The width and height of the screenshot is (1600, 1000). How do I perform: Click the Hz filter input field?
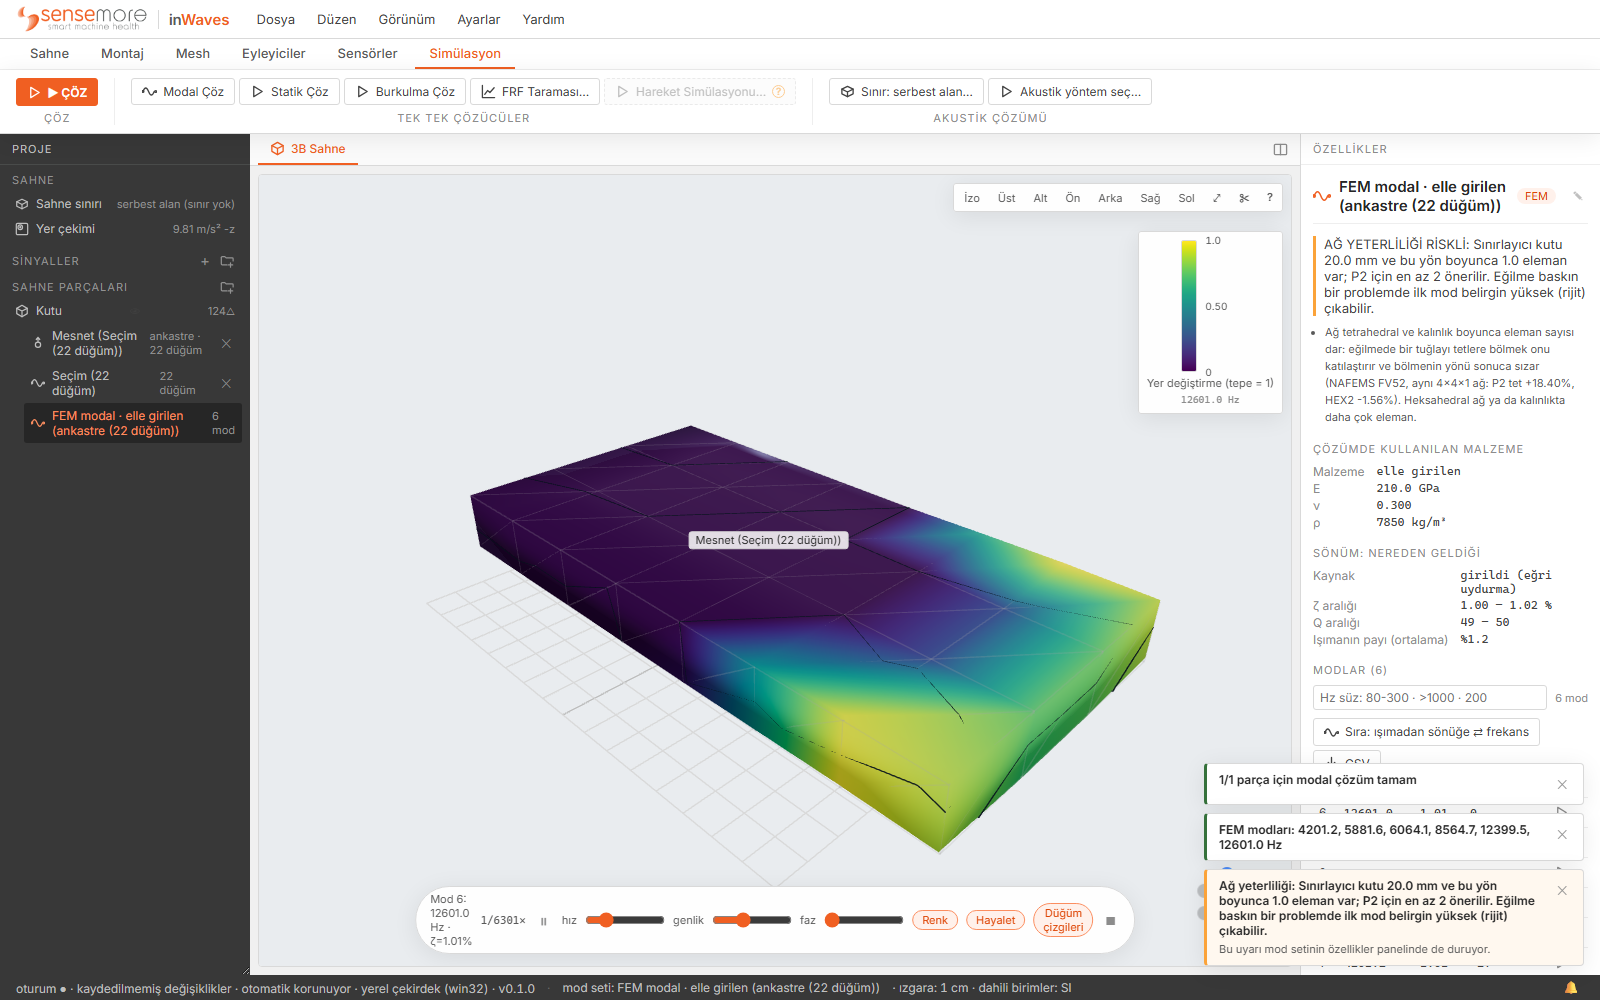coord(1430,698)
